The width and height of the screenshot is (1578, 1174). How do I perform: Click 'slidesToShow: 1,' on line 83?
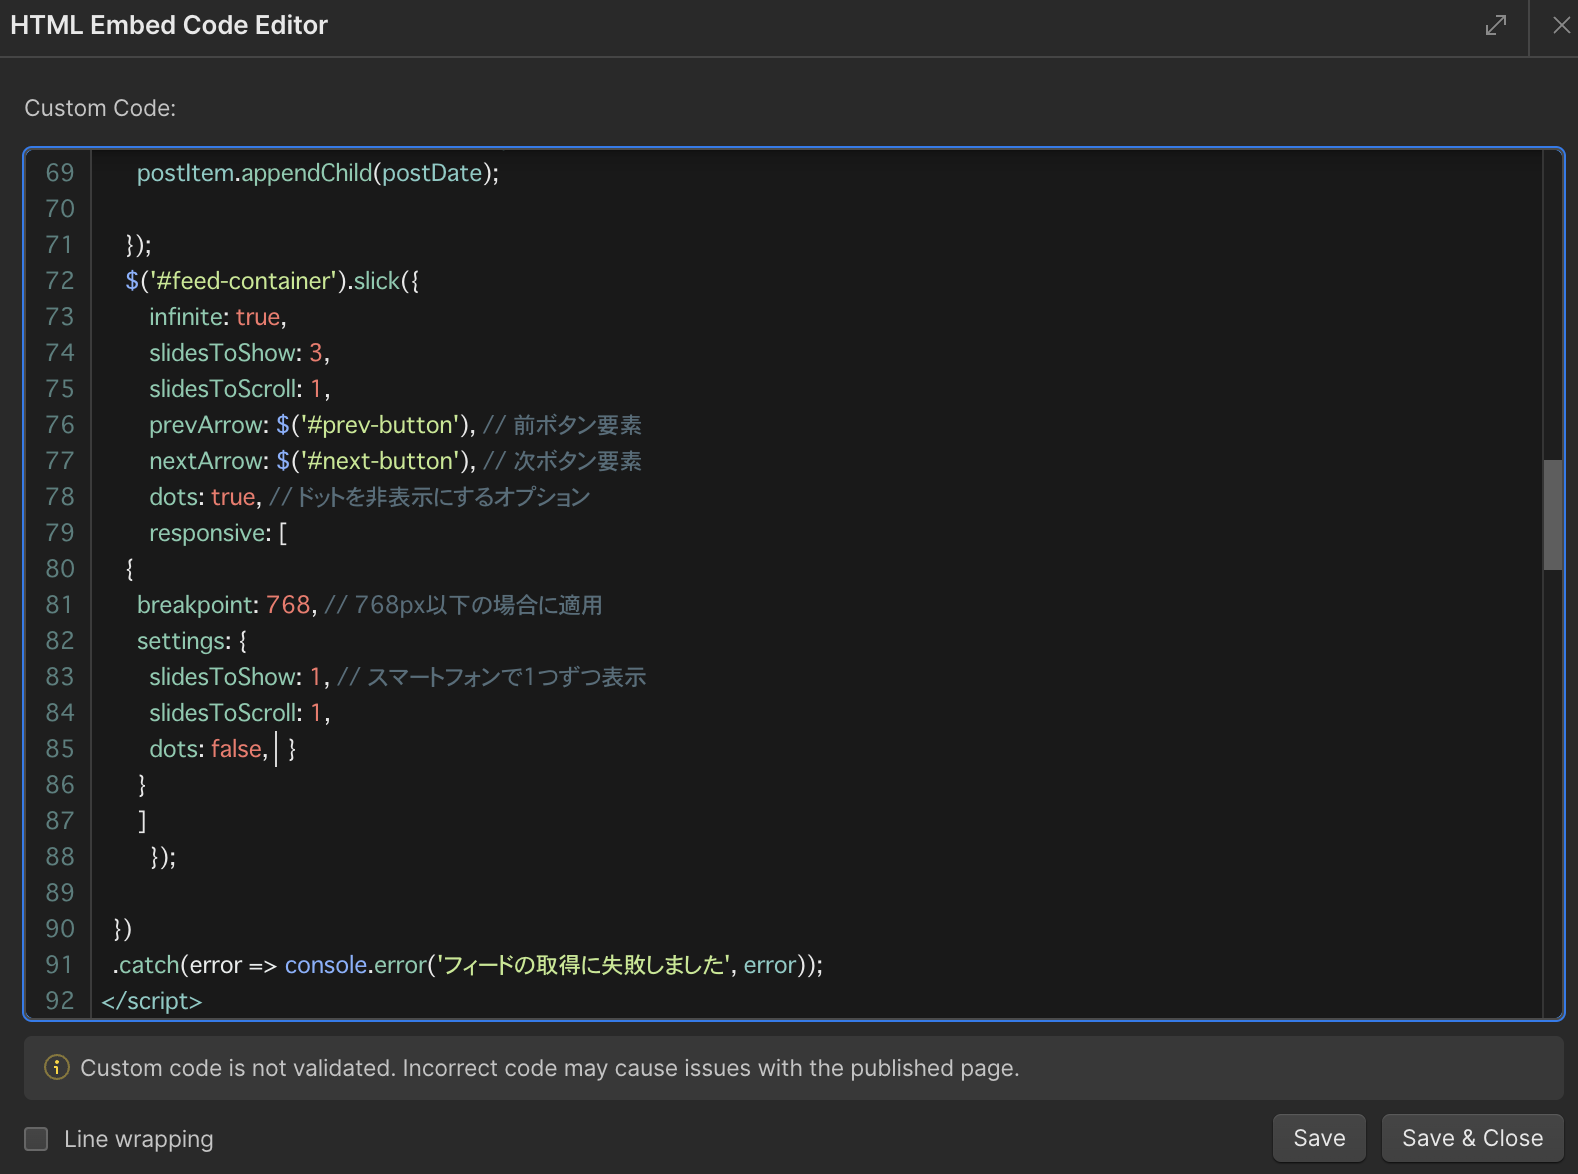(x=239, y=677)
